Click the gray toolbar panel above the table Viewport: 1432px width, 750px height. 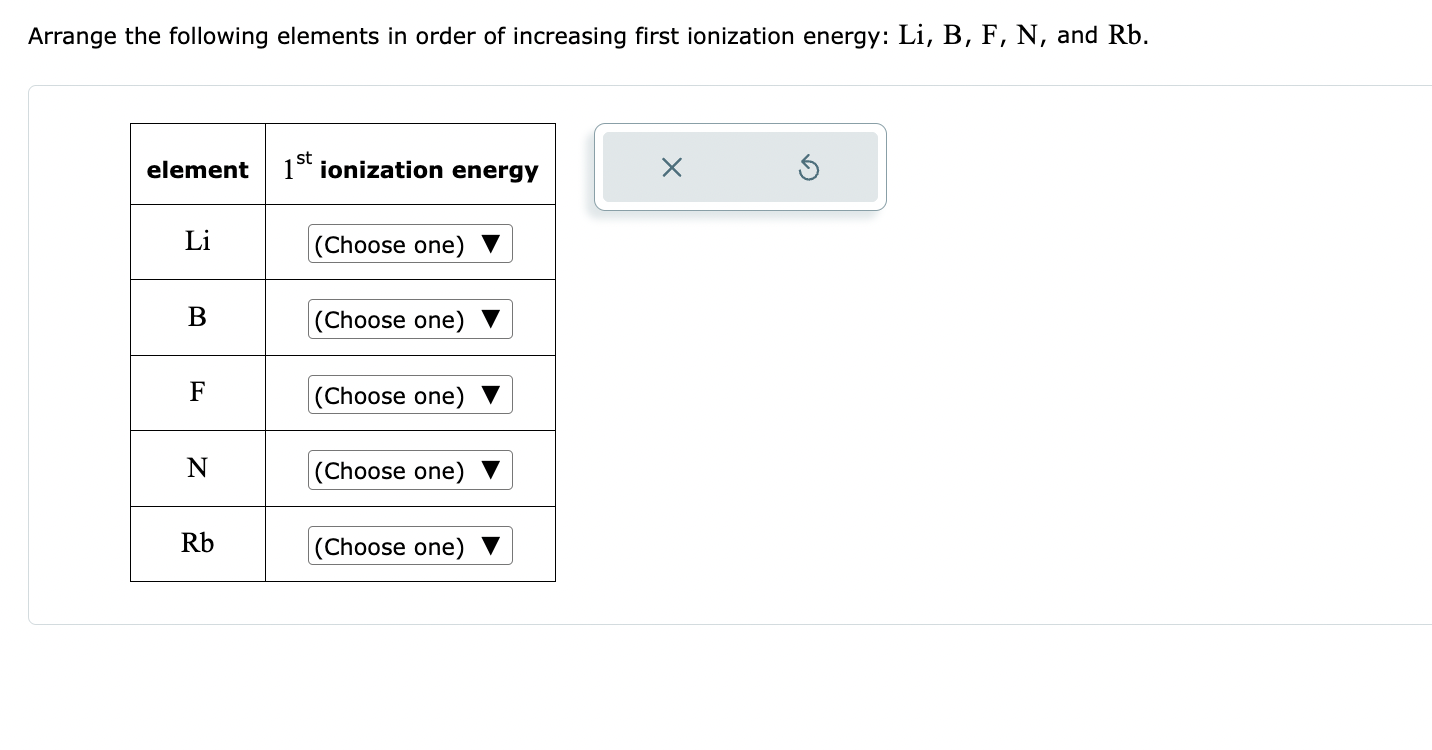click(740, 167)
